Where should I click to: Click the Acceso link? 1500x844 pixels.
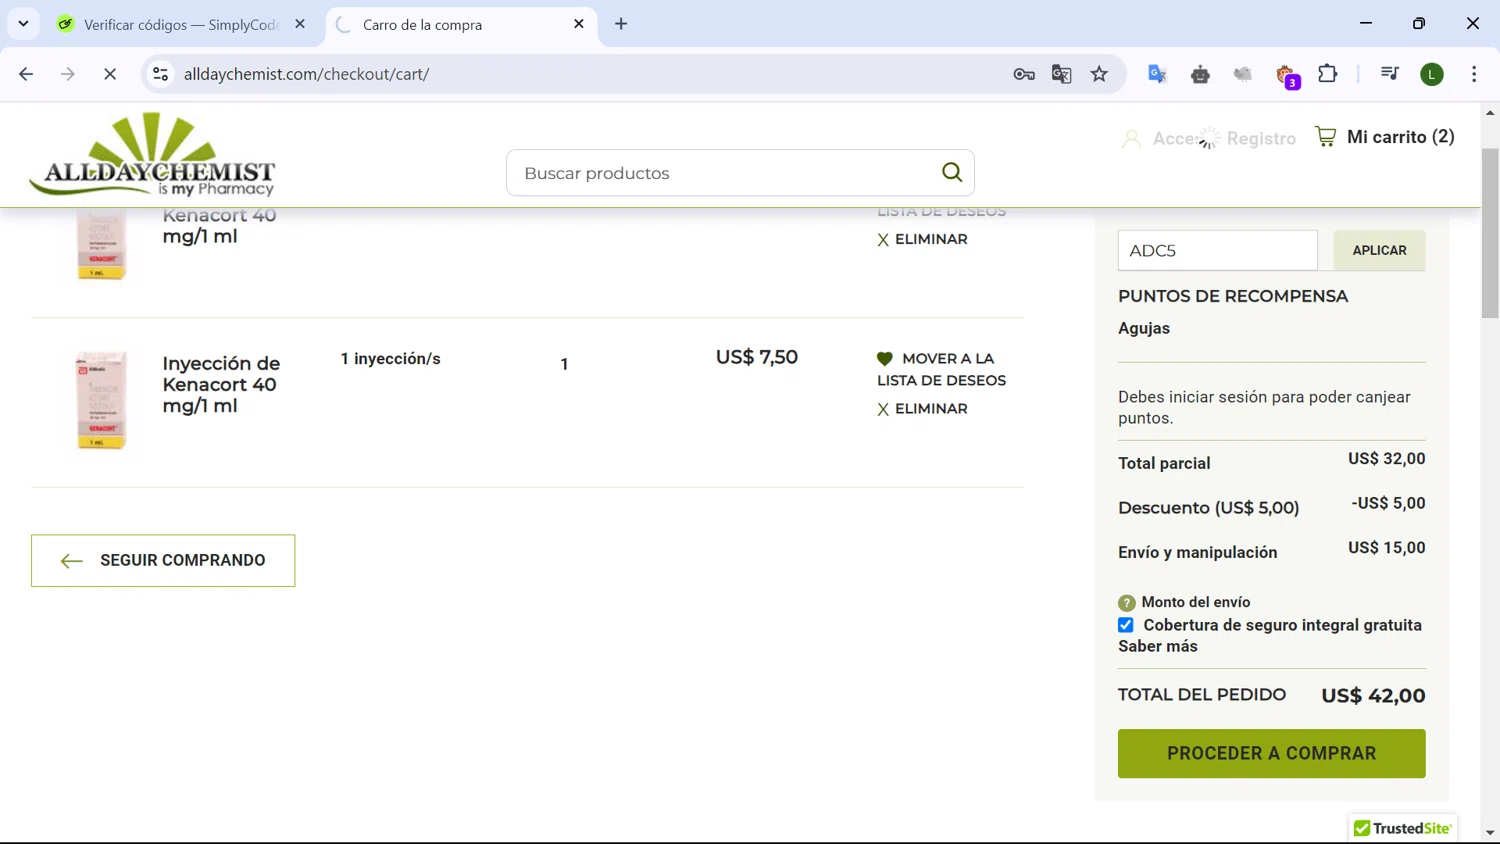point(1177,139)
